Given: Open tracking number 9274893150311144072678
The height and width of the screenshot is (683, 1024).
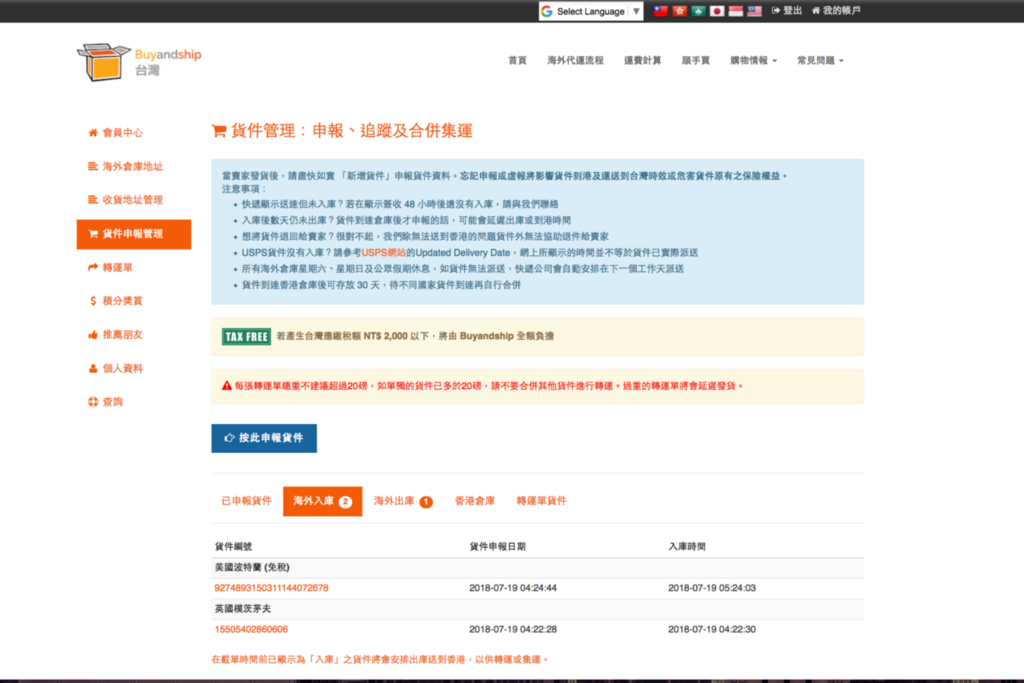Looking at the screenshot, I should (271, 588).
